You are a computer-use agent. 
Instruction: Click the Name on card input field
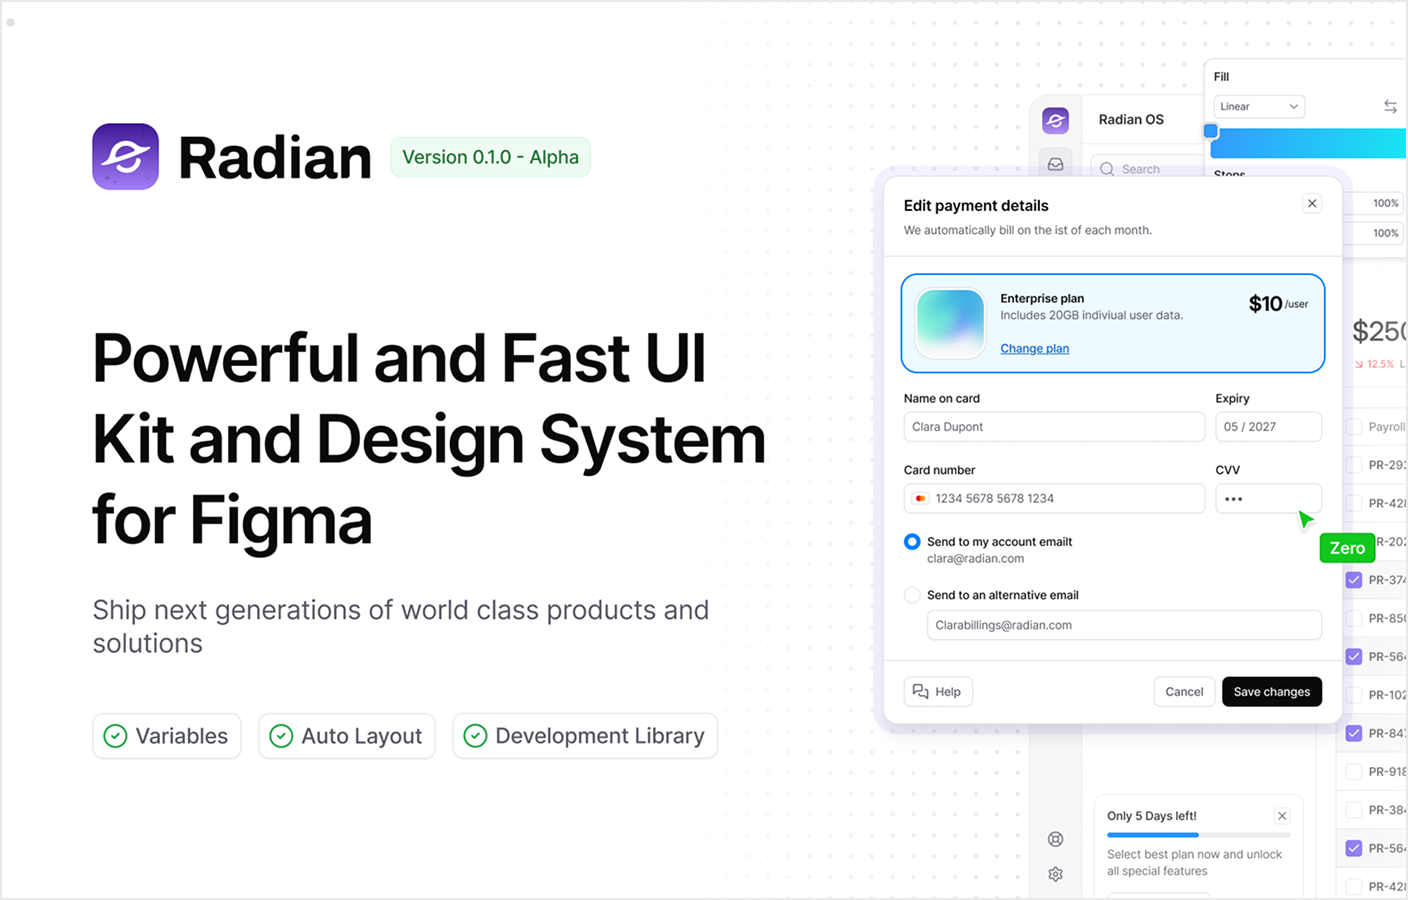[x=1054, y=427]
